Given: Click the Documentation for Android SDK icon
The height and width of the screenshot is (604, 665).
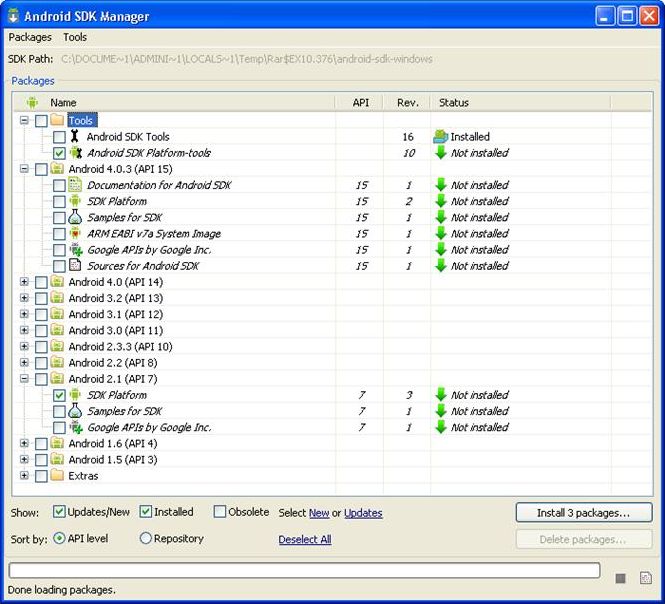Looking at the screenshot, I should [x=75, y=185].
